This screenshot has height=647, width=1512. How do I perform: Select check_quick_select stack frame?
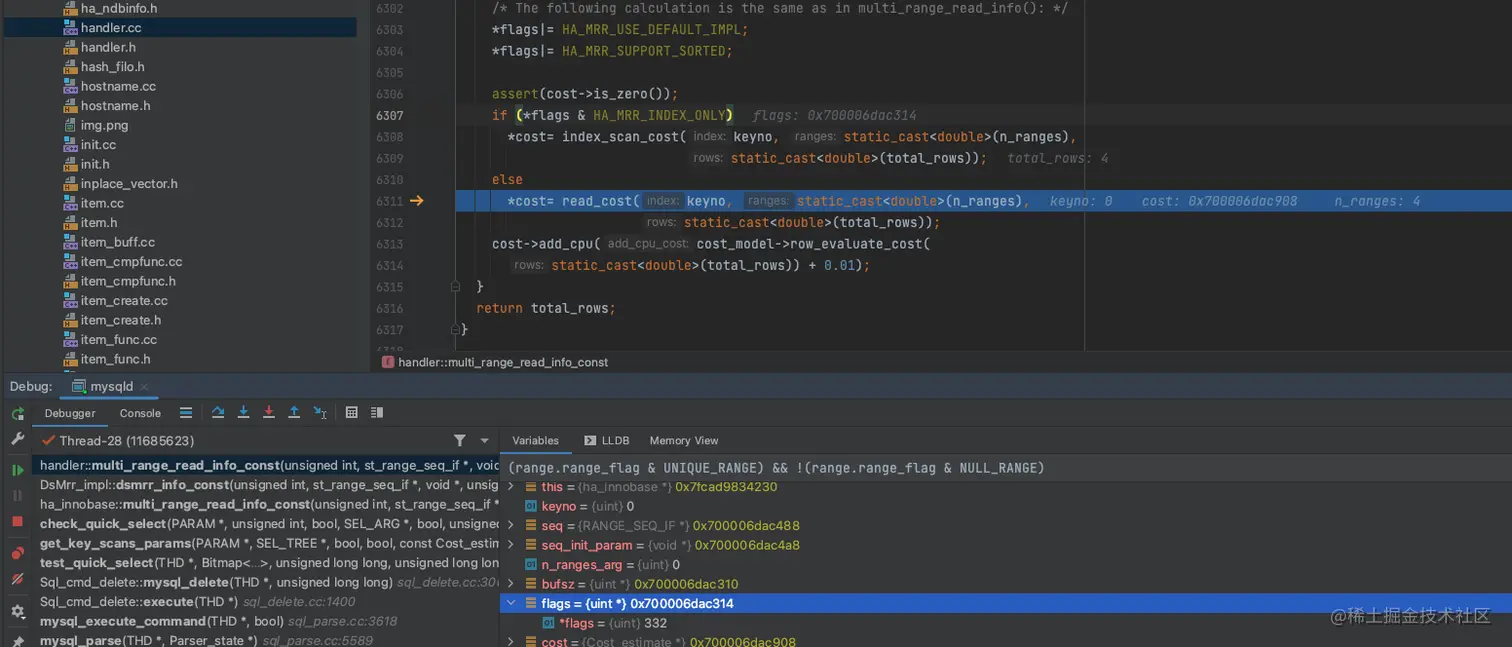coord(266,524)
